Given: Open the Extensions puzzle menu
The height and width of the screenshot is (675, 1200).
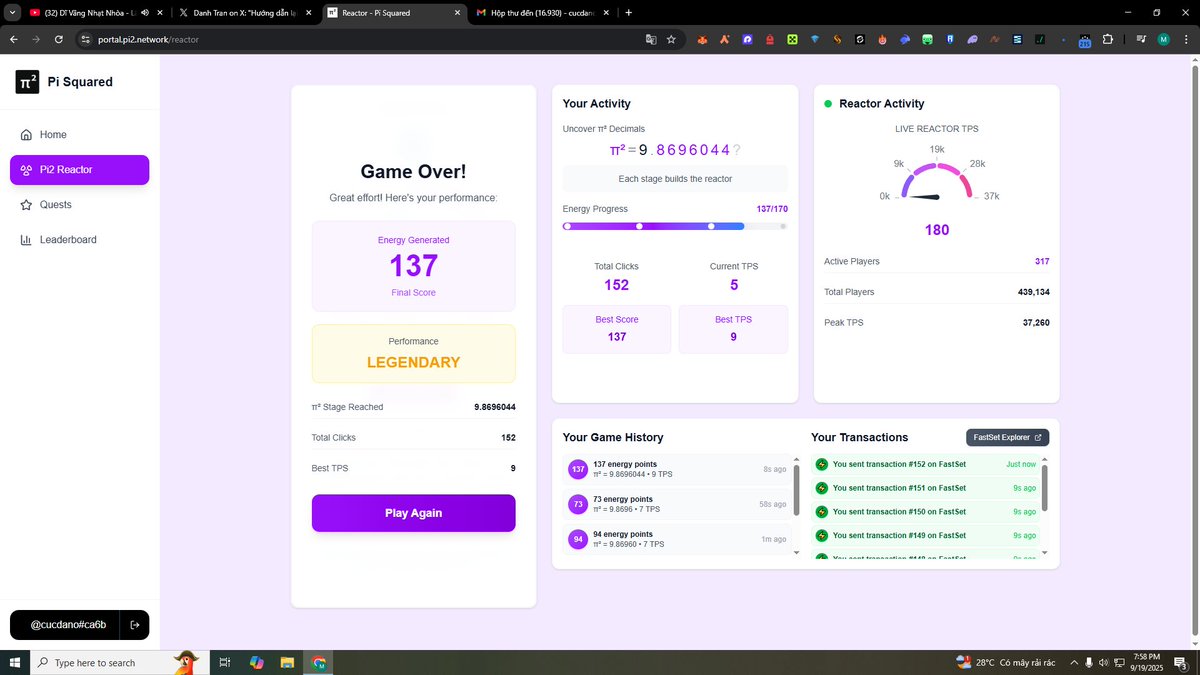Looking at the screenshot, I should [x=1108, y=39].
